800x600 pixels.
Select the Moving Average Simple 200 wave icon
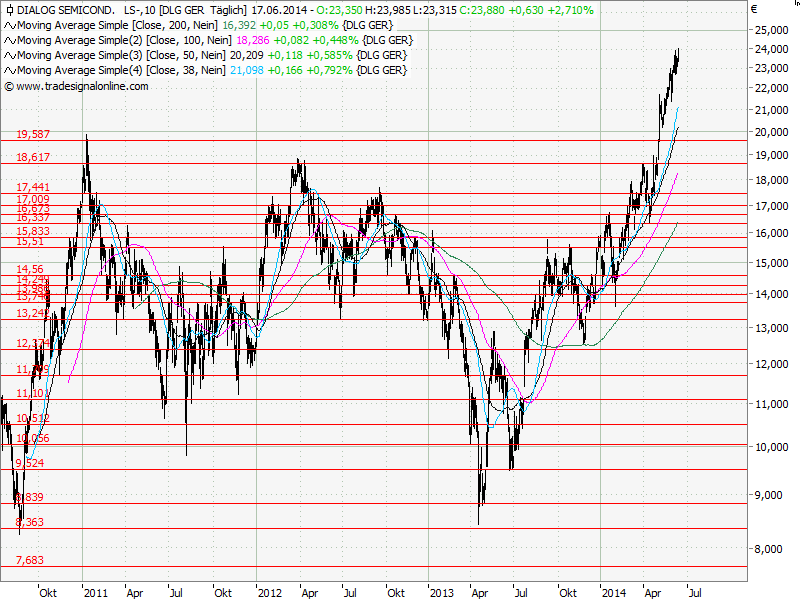9,27
